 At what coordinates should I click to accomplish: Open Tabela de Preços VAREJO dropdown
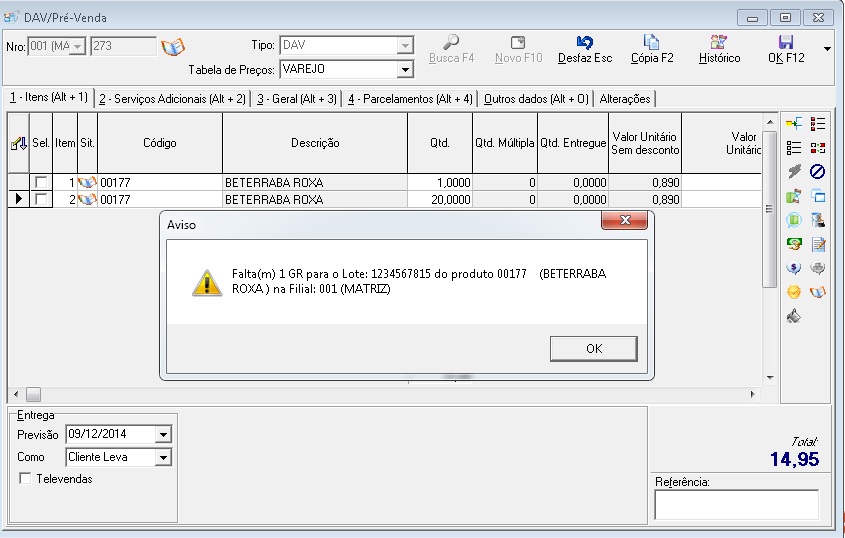click(x=405, y=69)
